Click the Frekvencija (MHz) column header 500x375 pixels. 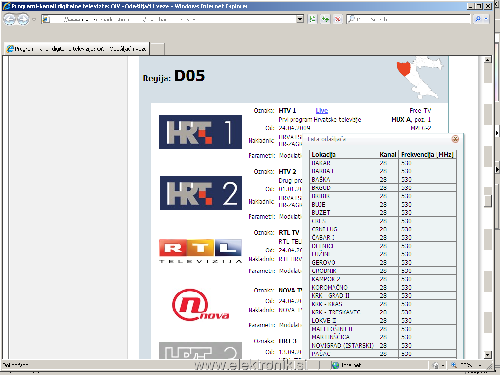click(427, 155)
